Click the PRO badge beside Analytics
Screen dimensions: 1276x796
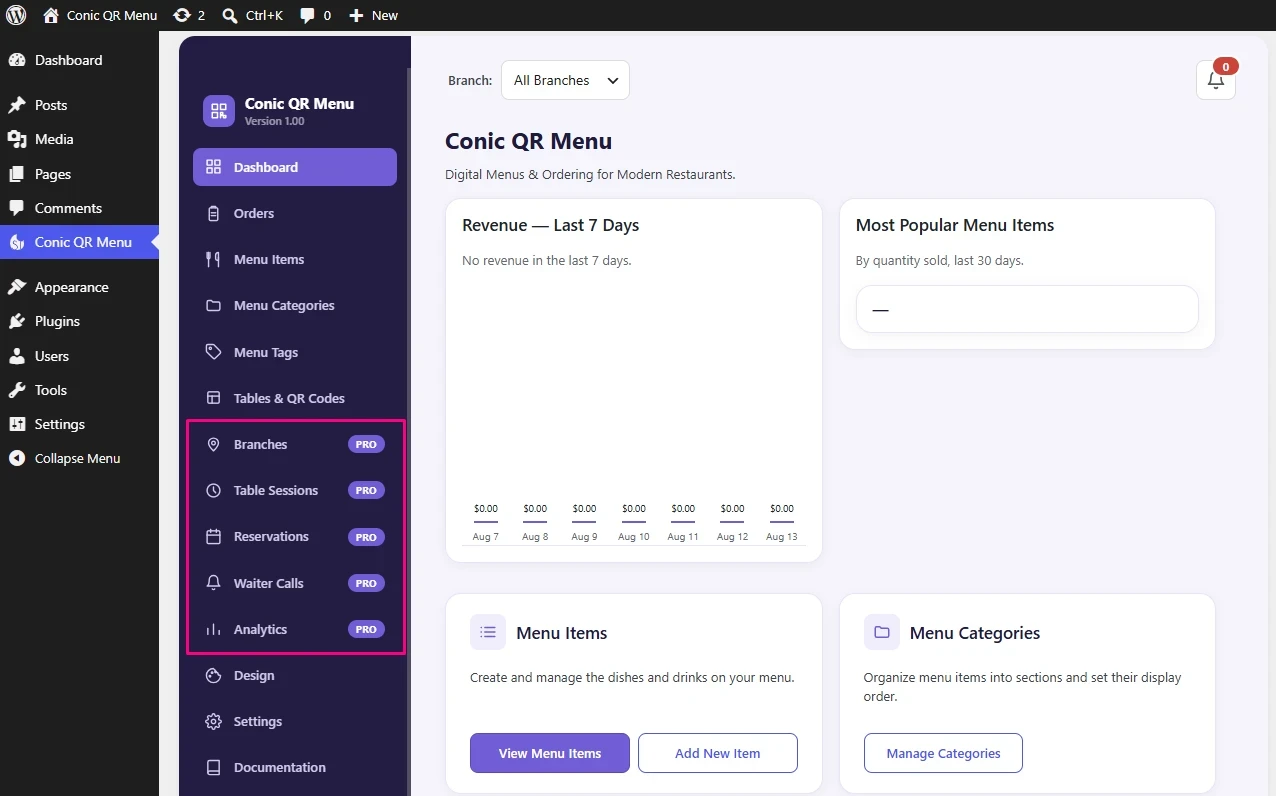(x=366, y=629)
